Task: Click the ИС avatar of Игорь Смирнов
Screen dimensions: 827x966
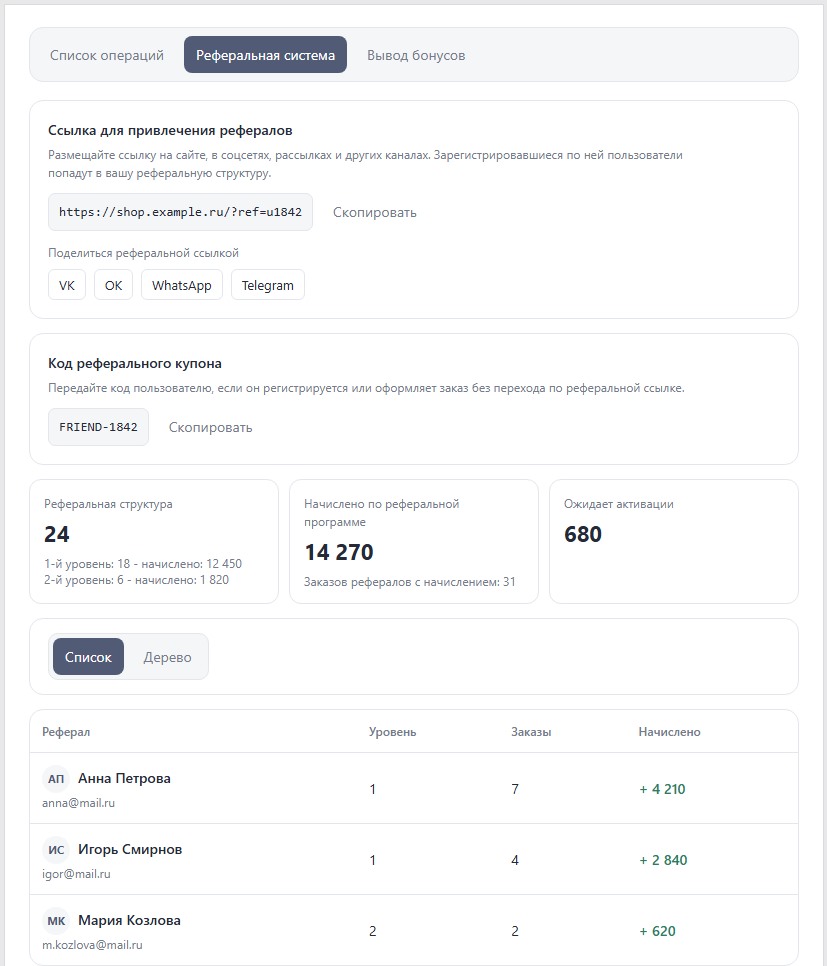Action: point(56,850)
